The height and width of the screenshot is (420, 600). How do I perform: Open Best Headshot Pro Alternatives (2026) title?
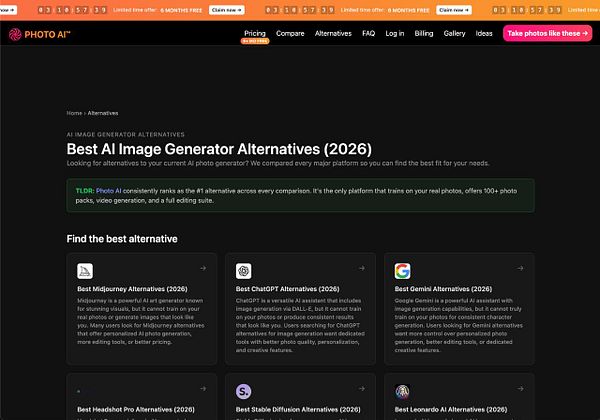coord(136,409)
